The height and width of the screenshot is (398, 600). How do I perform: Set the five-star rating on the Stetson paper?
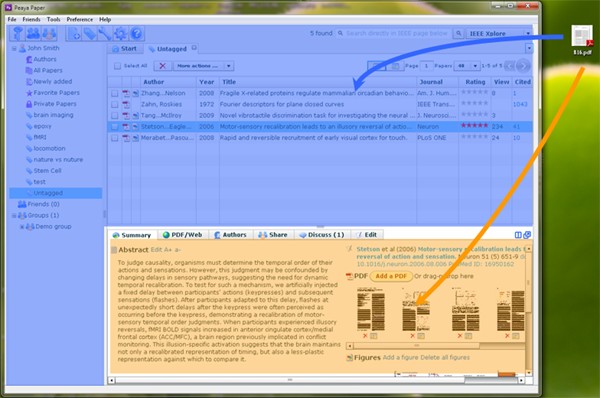point(474,126)
